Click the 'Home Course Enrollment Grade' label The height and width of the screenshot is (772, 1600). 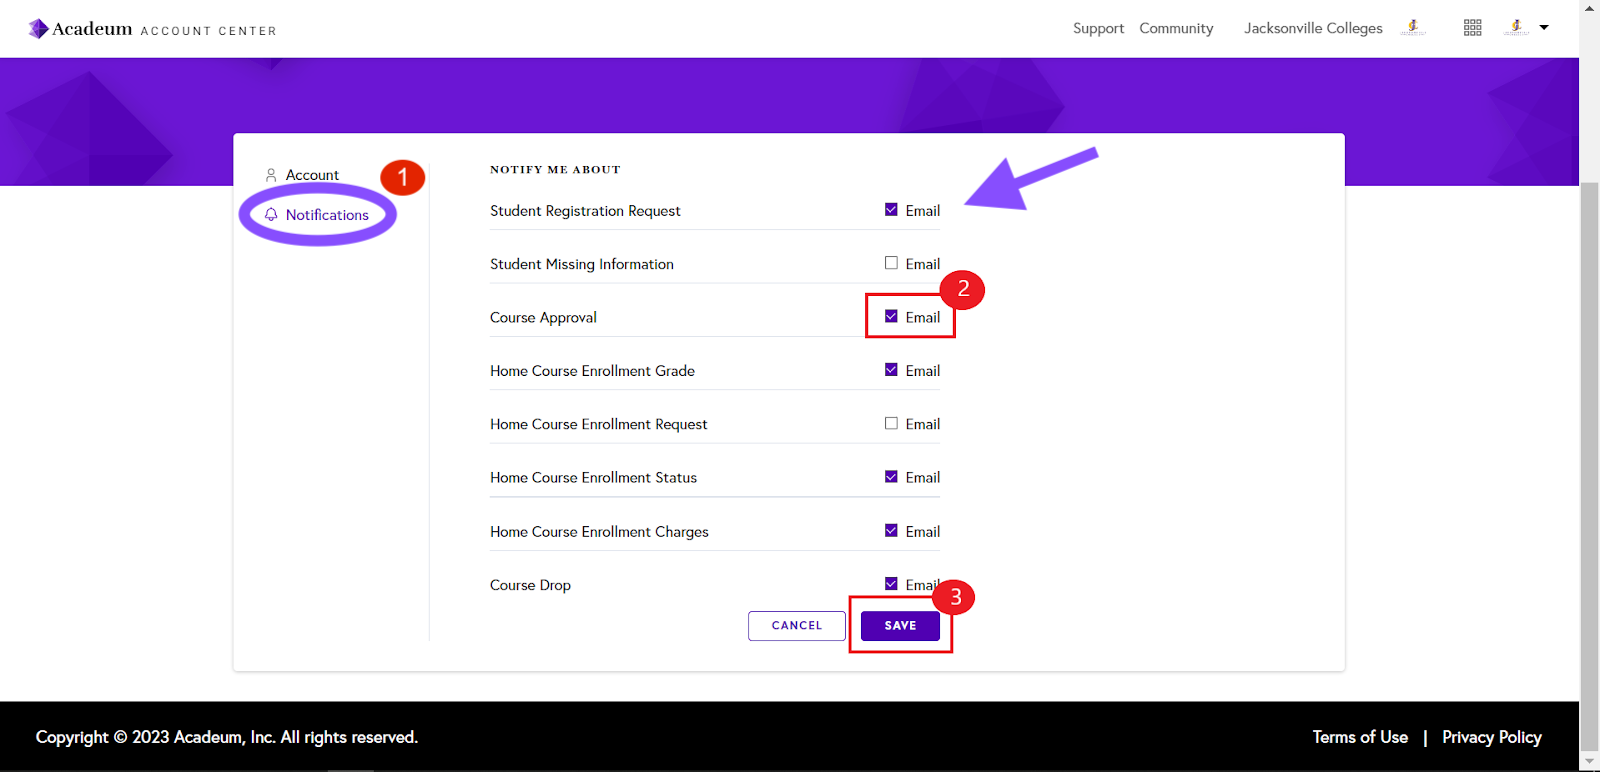point(592,371)
